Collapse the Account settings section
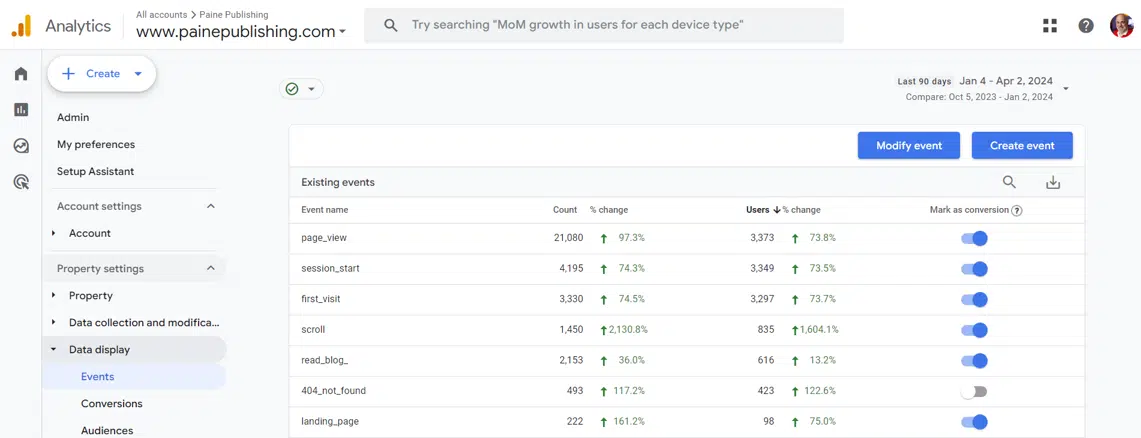This screenshot has width=1141, height=438. (x=210, y=206)
